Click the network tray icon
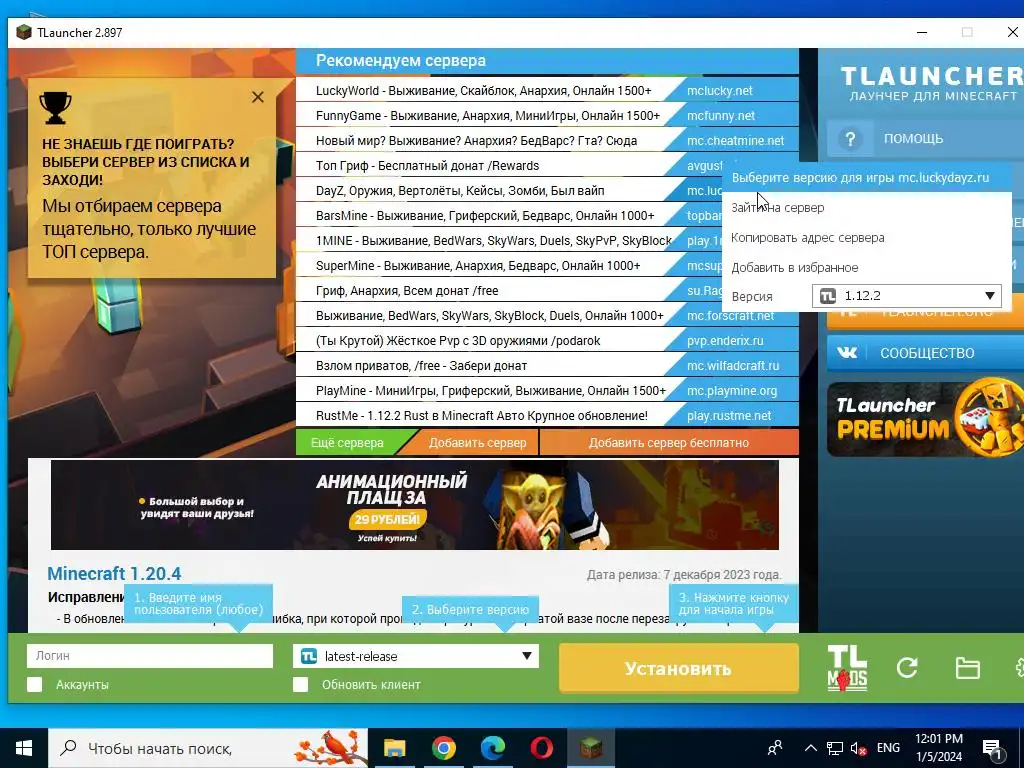This screenshot has height=768, width=1024. point(834,748)
